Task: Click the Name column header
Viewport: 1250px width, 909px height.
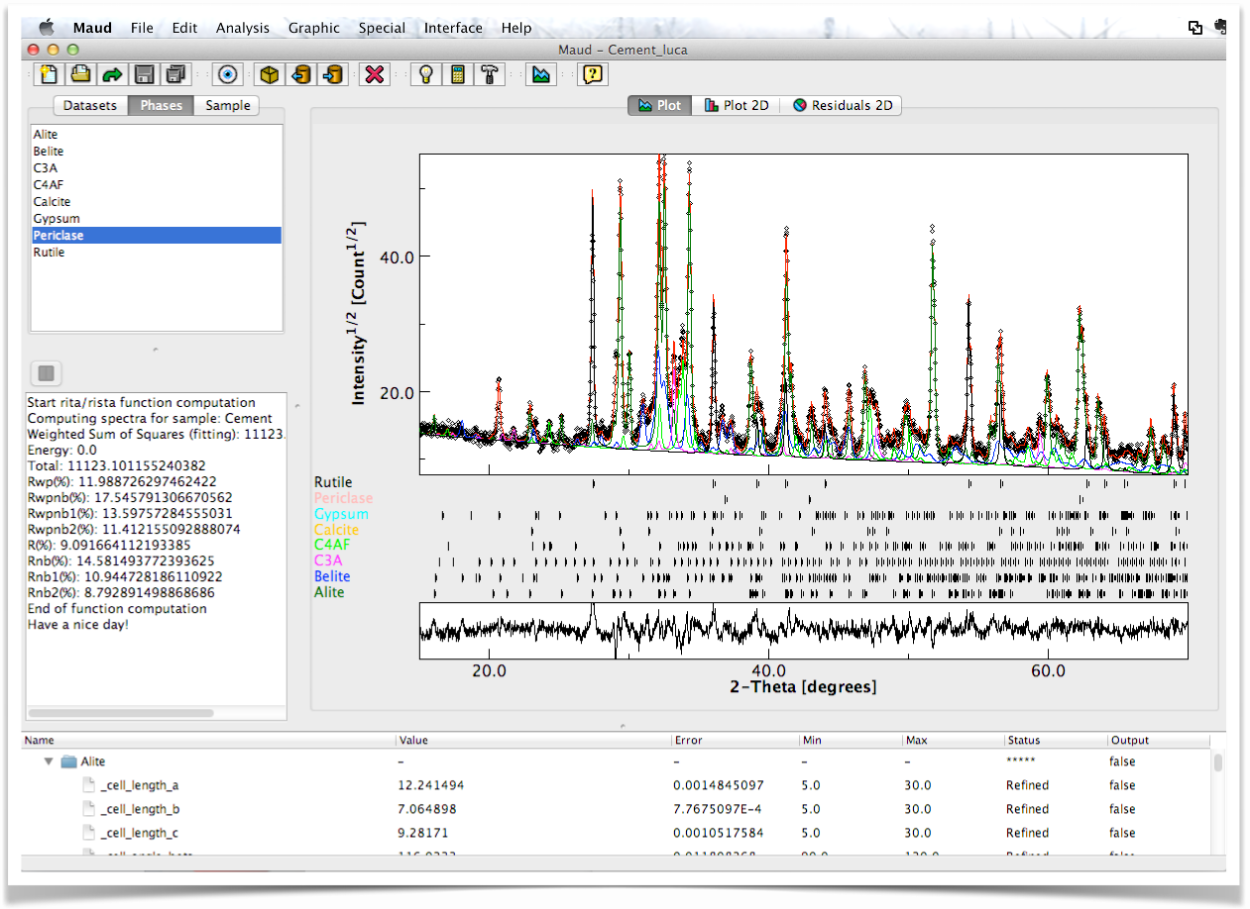Action: coord(208,741)
